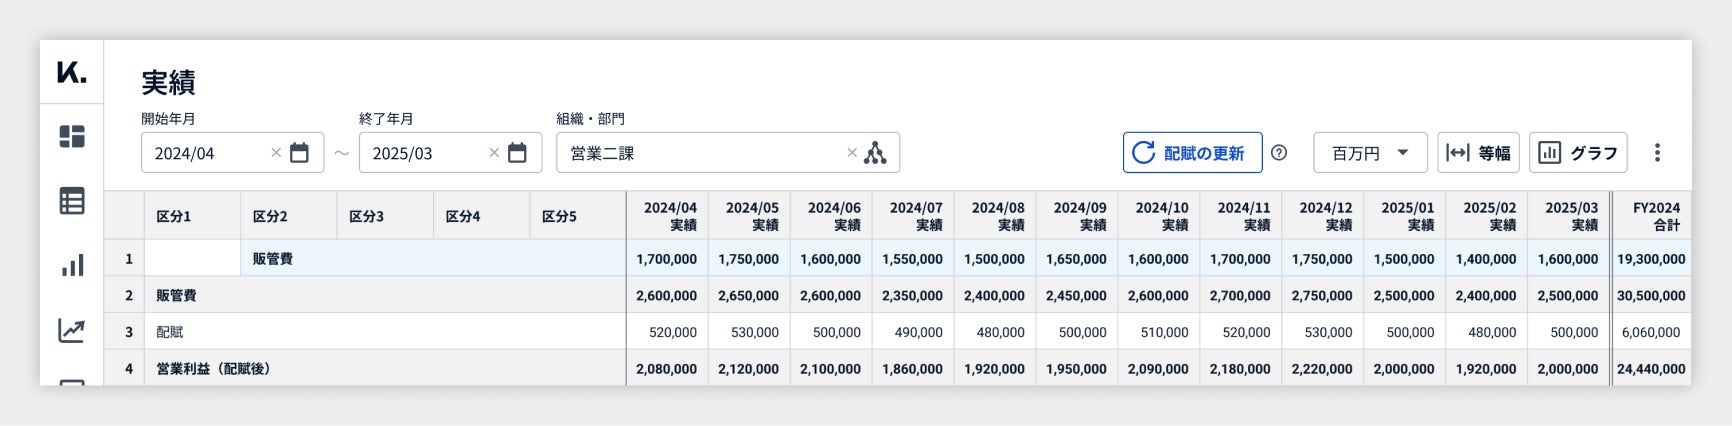Clear the end month 2025/03 value
The width and height of the screenshot is (1732, 426).
coord(494,153)
